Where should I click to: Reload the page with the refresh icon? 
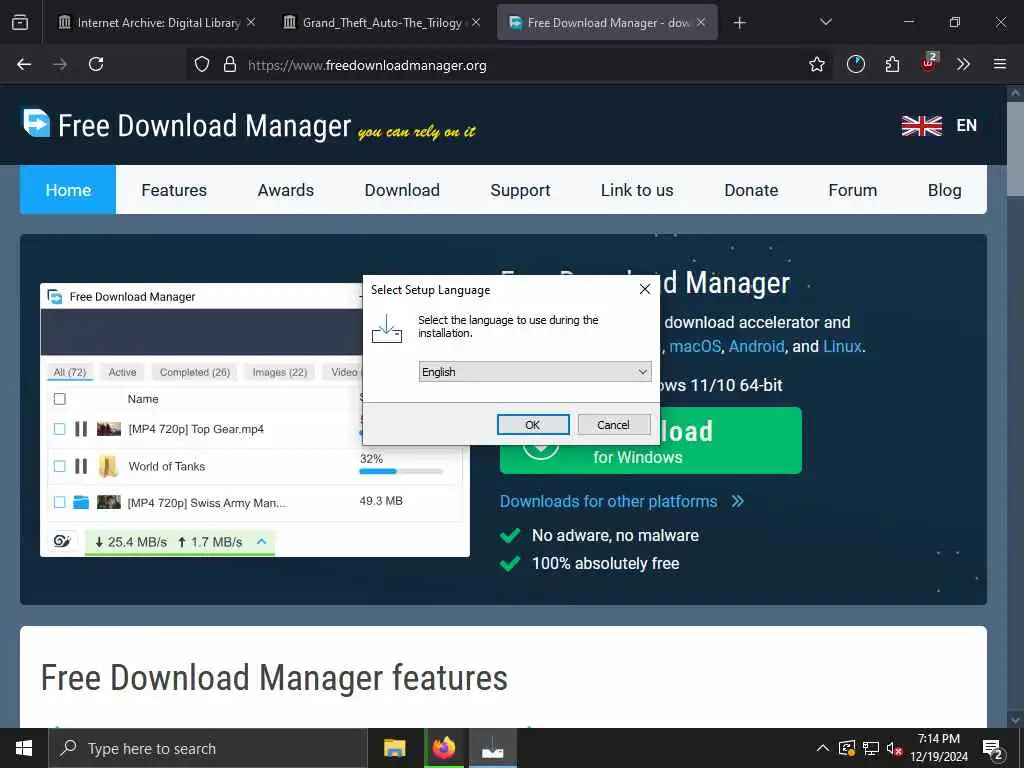coord(96,64)
